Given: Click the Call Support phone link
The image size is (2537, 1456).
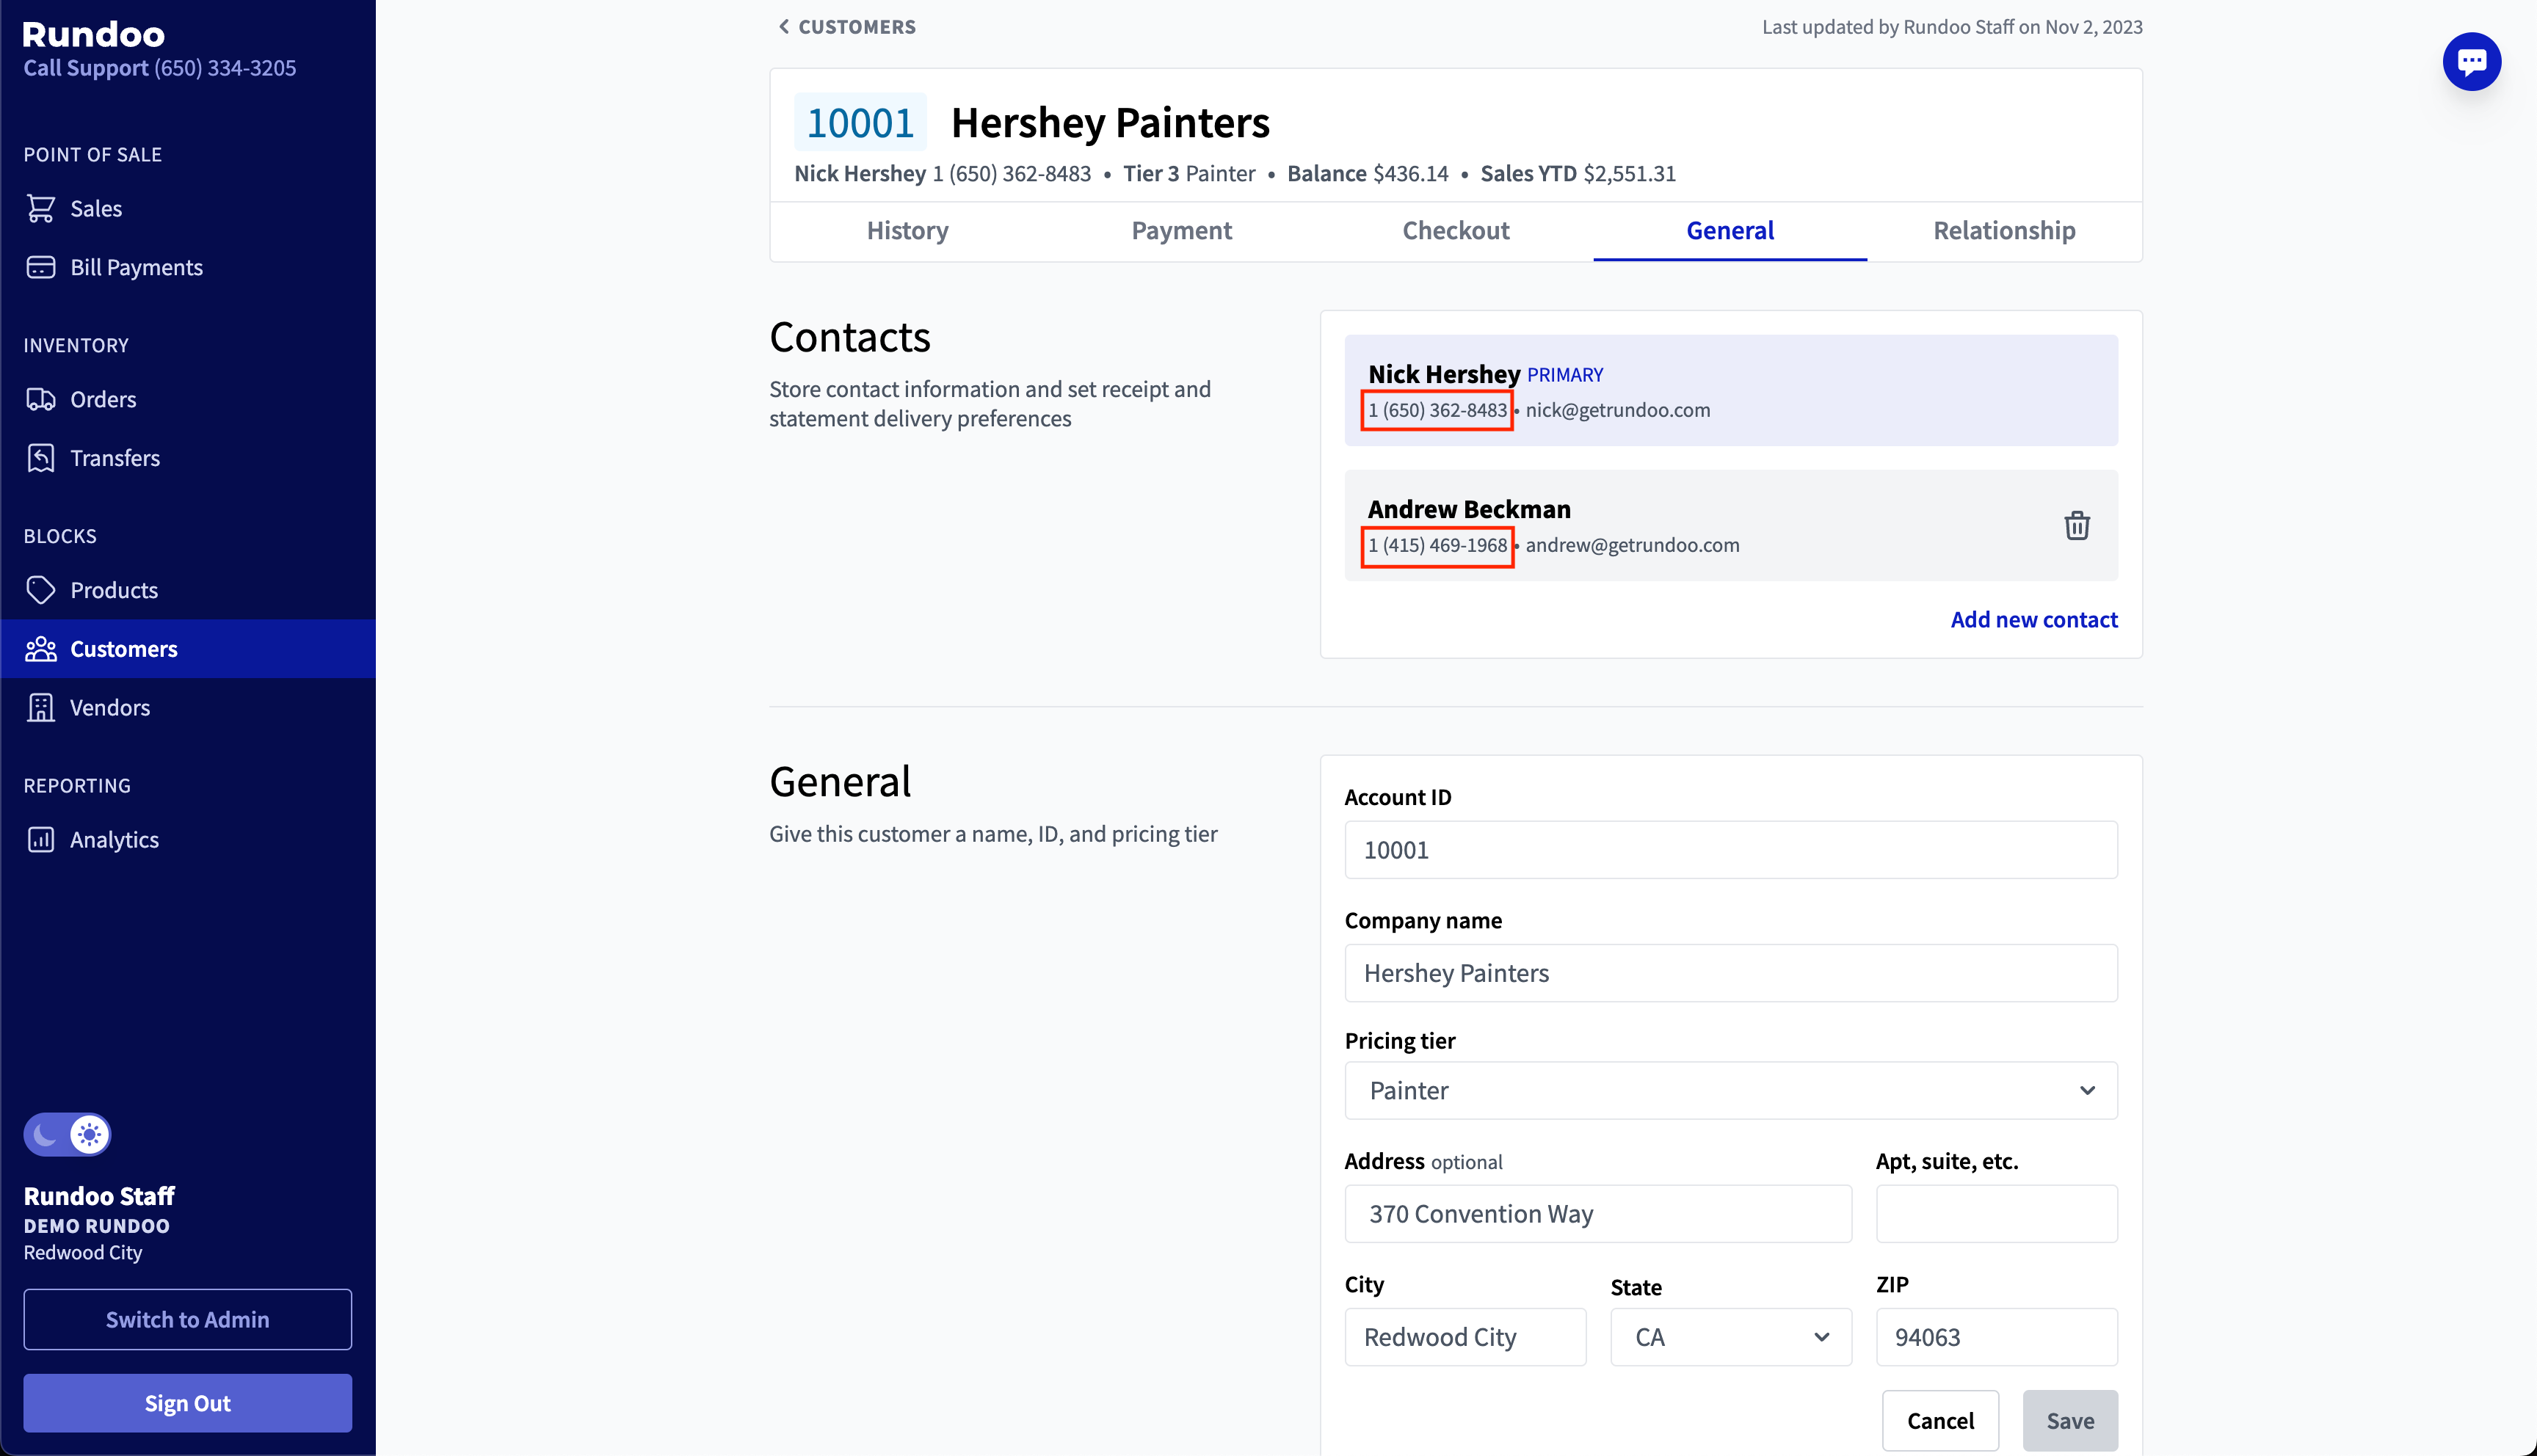Looking at the screenshot, I should pos(160,68).
